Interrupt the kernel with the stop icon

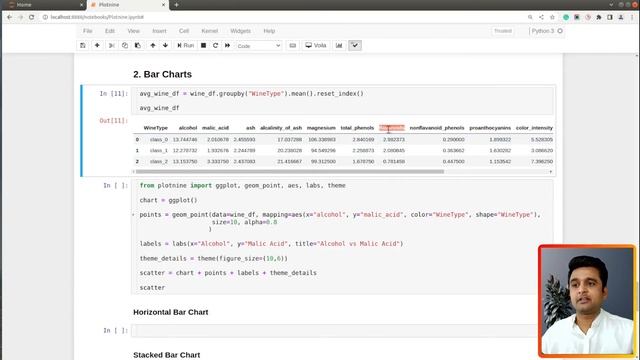pos(203,45)
